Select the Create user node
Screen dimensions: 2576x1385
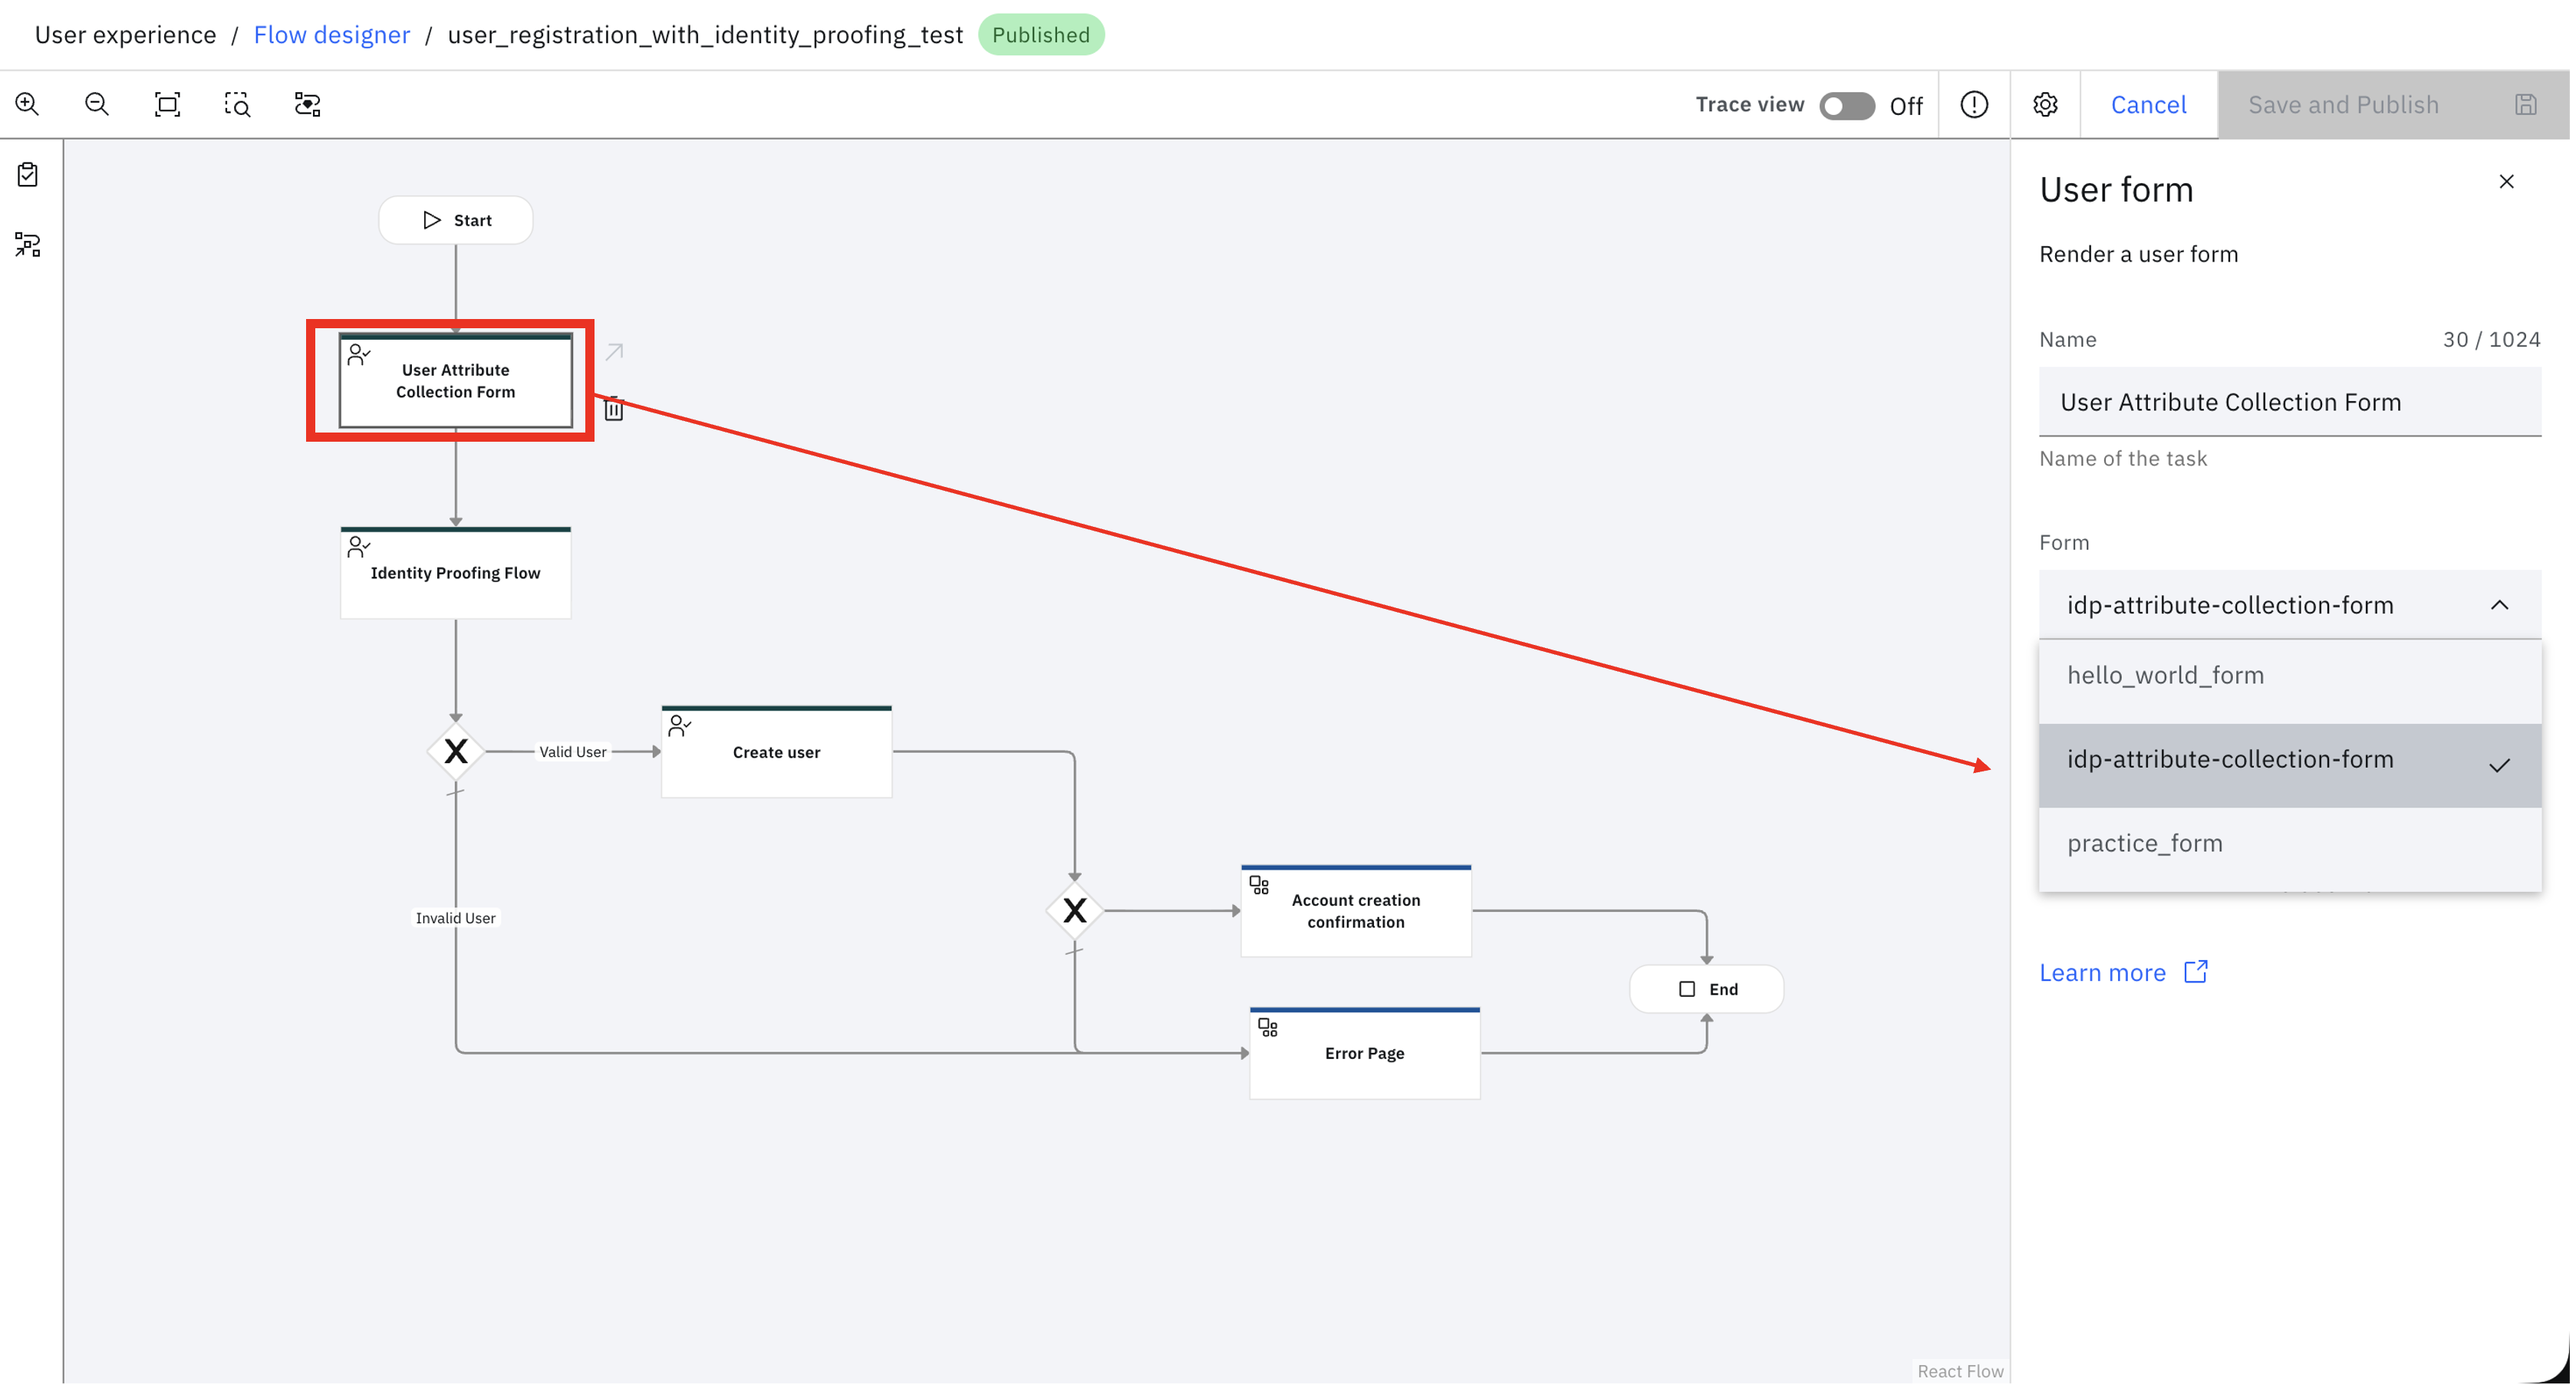(x=777, y=752)
